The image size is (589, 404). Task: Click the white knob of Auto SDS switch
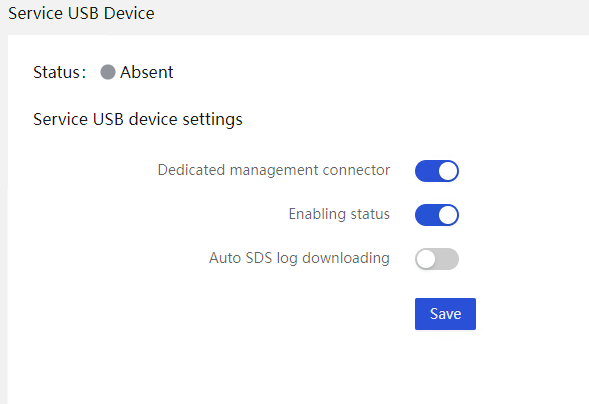pos(426,259)
